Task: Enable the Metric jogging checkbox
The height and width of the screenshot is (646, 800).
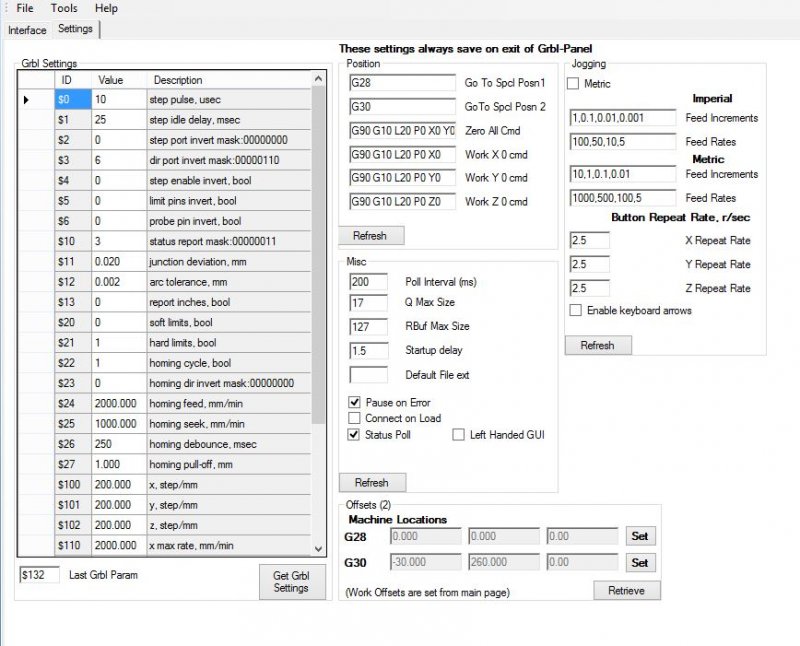Action: pyautogui.click(x=573, y=84)
